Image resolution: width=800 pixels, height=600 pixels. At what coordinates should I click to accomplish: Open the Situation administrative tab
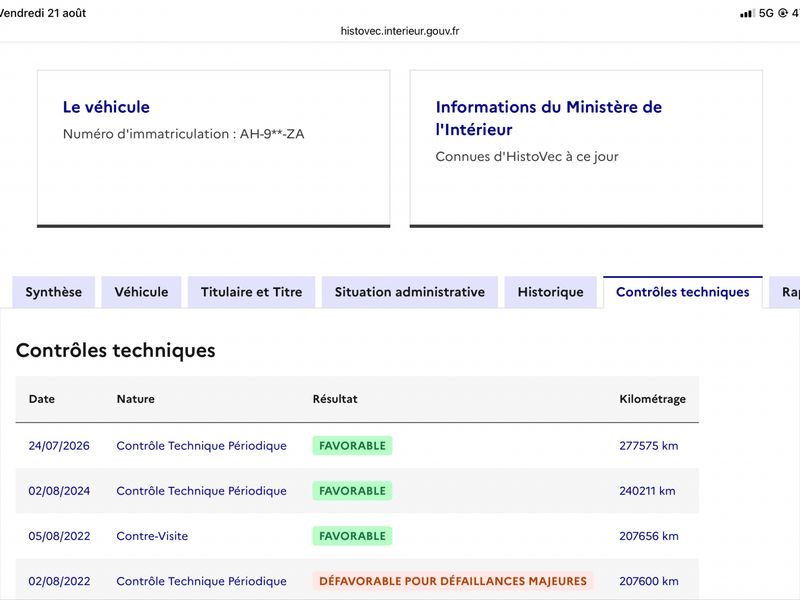(410, 292)
